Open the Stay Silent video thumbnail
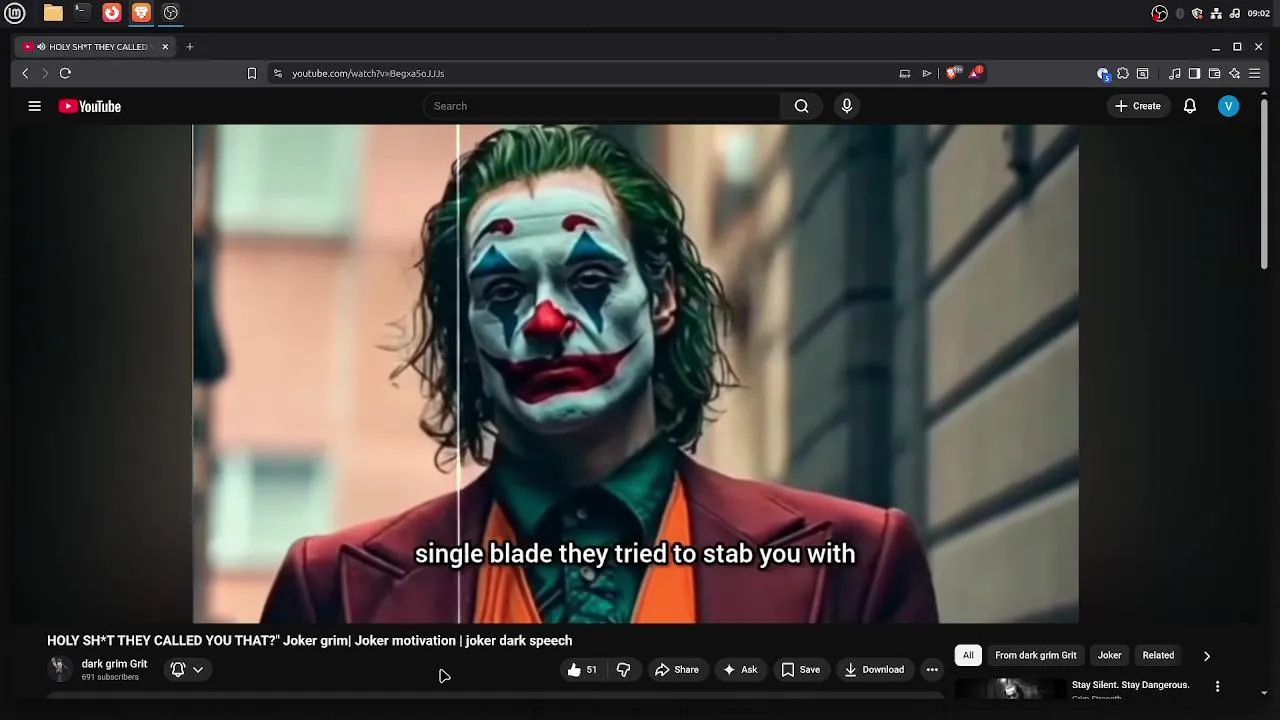 pyautogui.click(x=1010, y=689)
